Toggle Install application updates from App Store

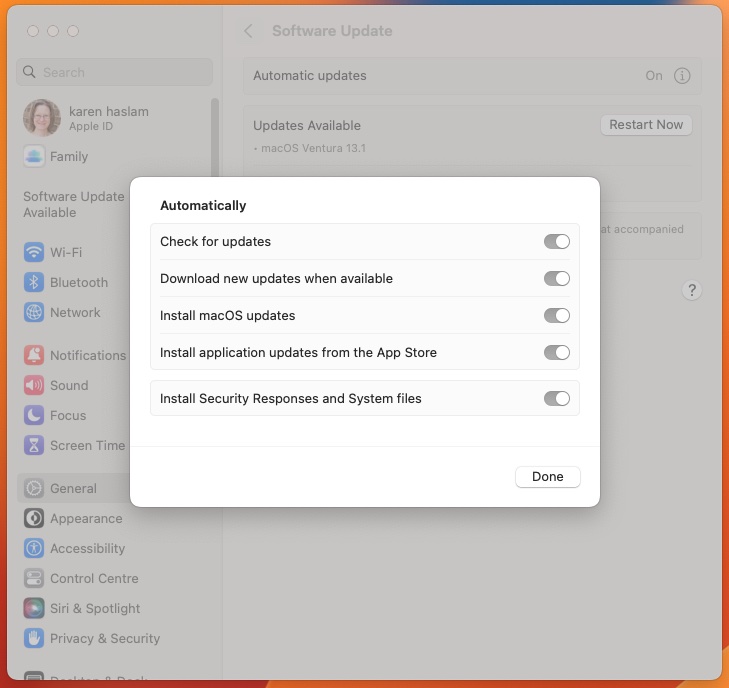[557, 352]
